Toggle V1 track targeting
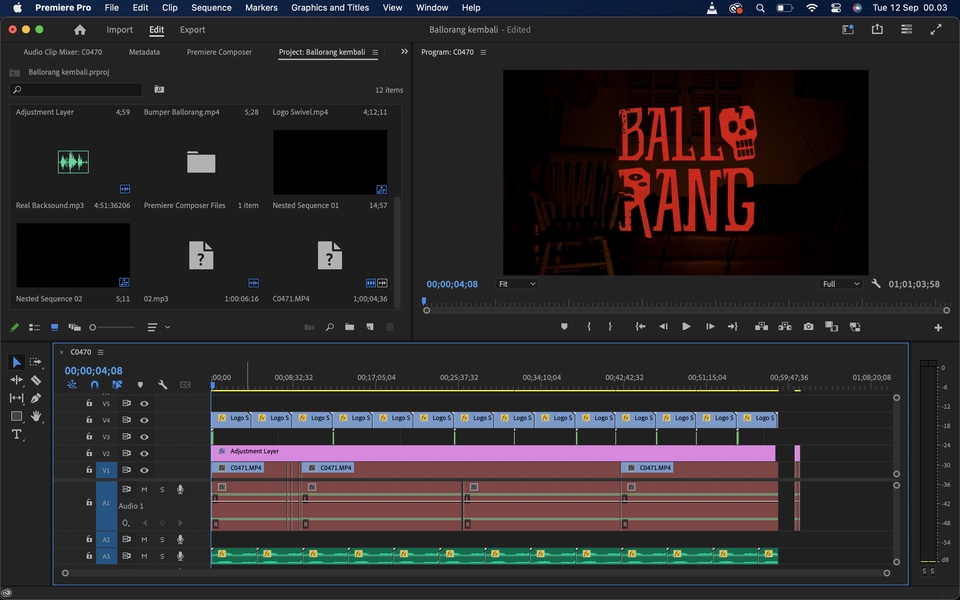Viewport: 960px width, 600px height. point(106,470)
